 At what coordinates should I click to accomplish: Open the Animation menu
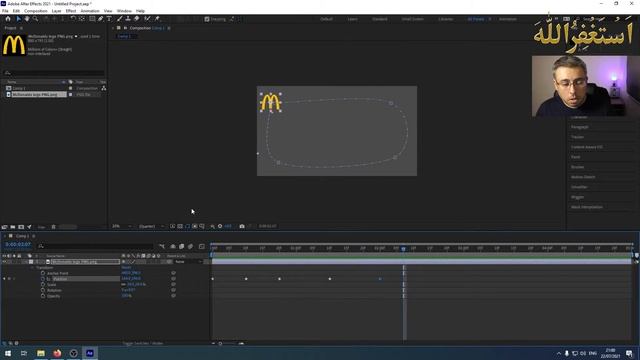[90, 11]
